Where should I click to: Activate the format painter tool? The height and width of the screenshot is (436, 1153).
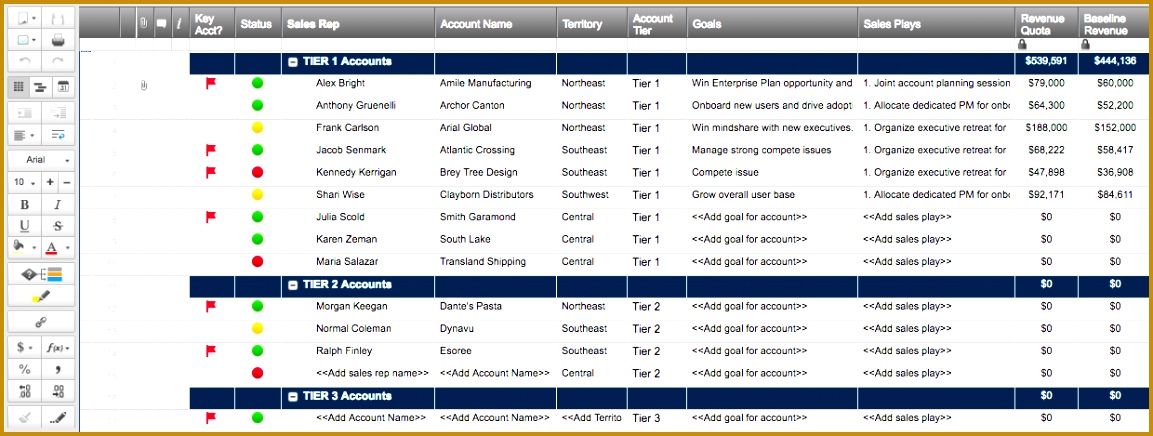(57, 417)
